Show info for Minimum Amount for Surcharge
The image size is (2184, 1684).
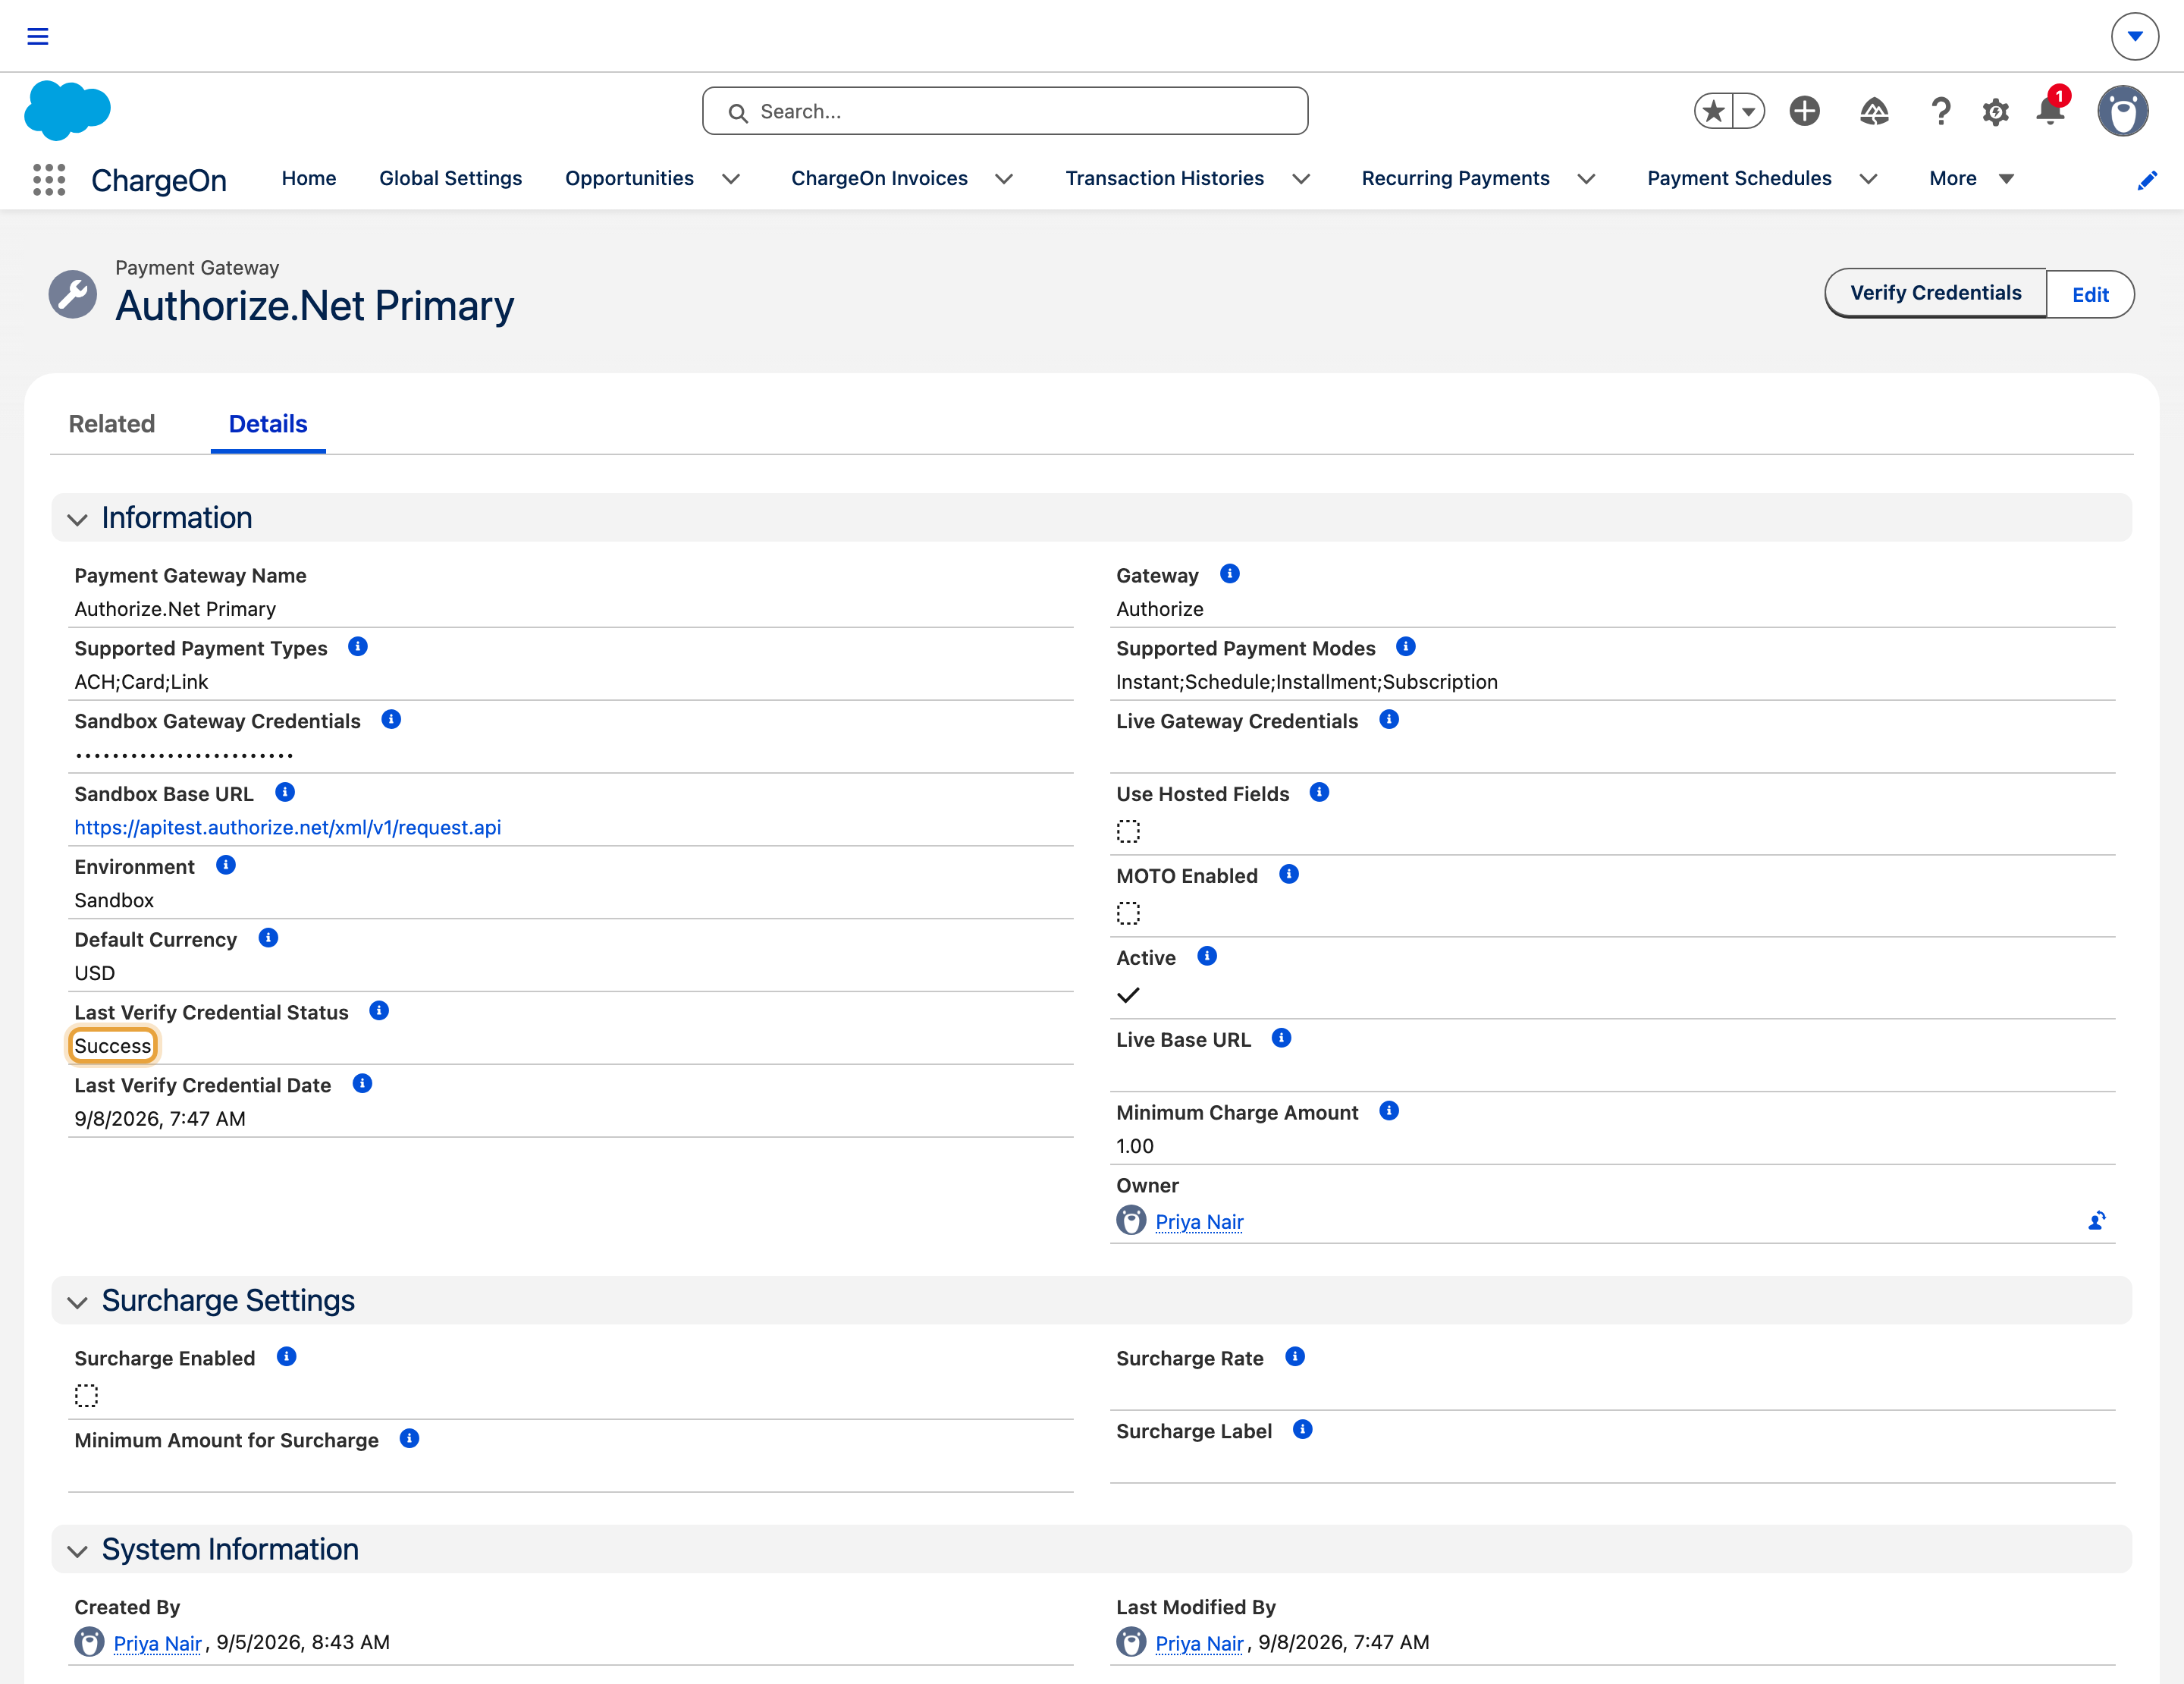409,1439
